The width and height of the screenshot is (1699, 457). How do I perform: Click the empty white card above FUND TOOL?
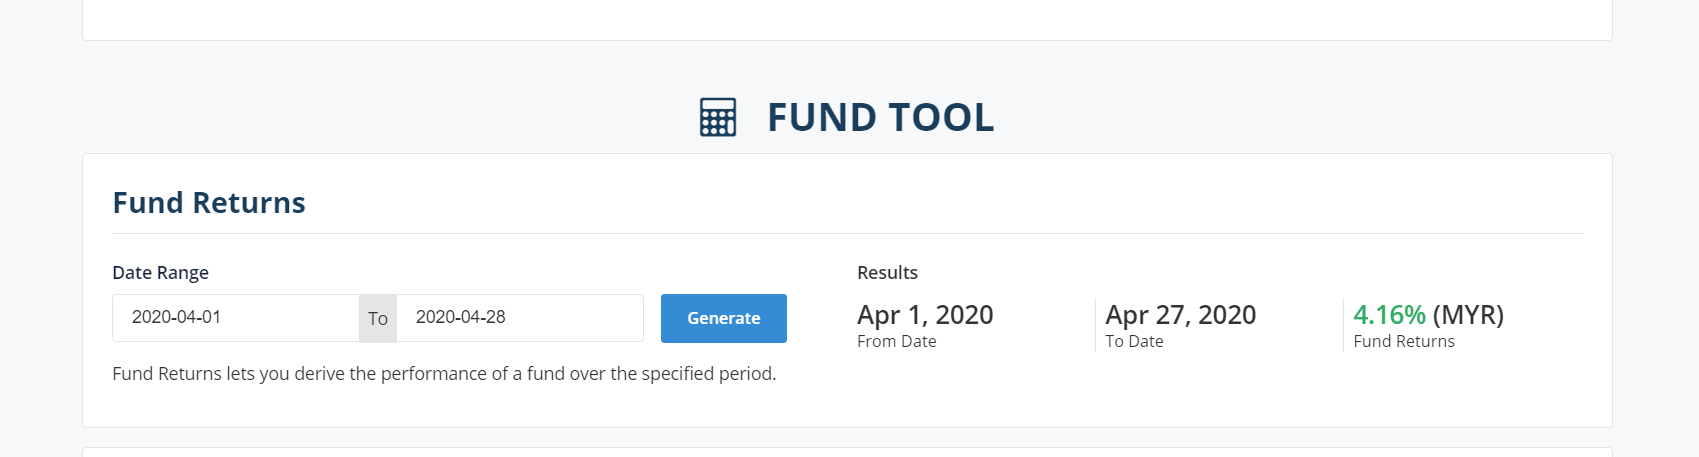(847, 20)
